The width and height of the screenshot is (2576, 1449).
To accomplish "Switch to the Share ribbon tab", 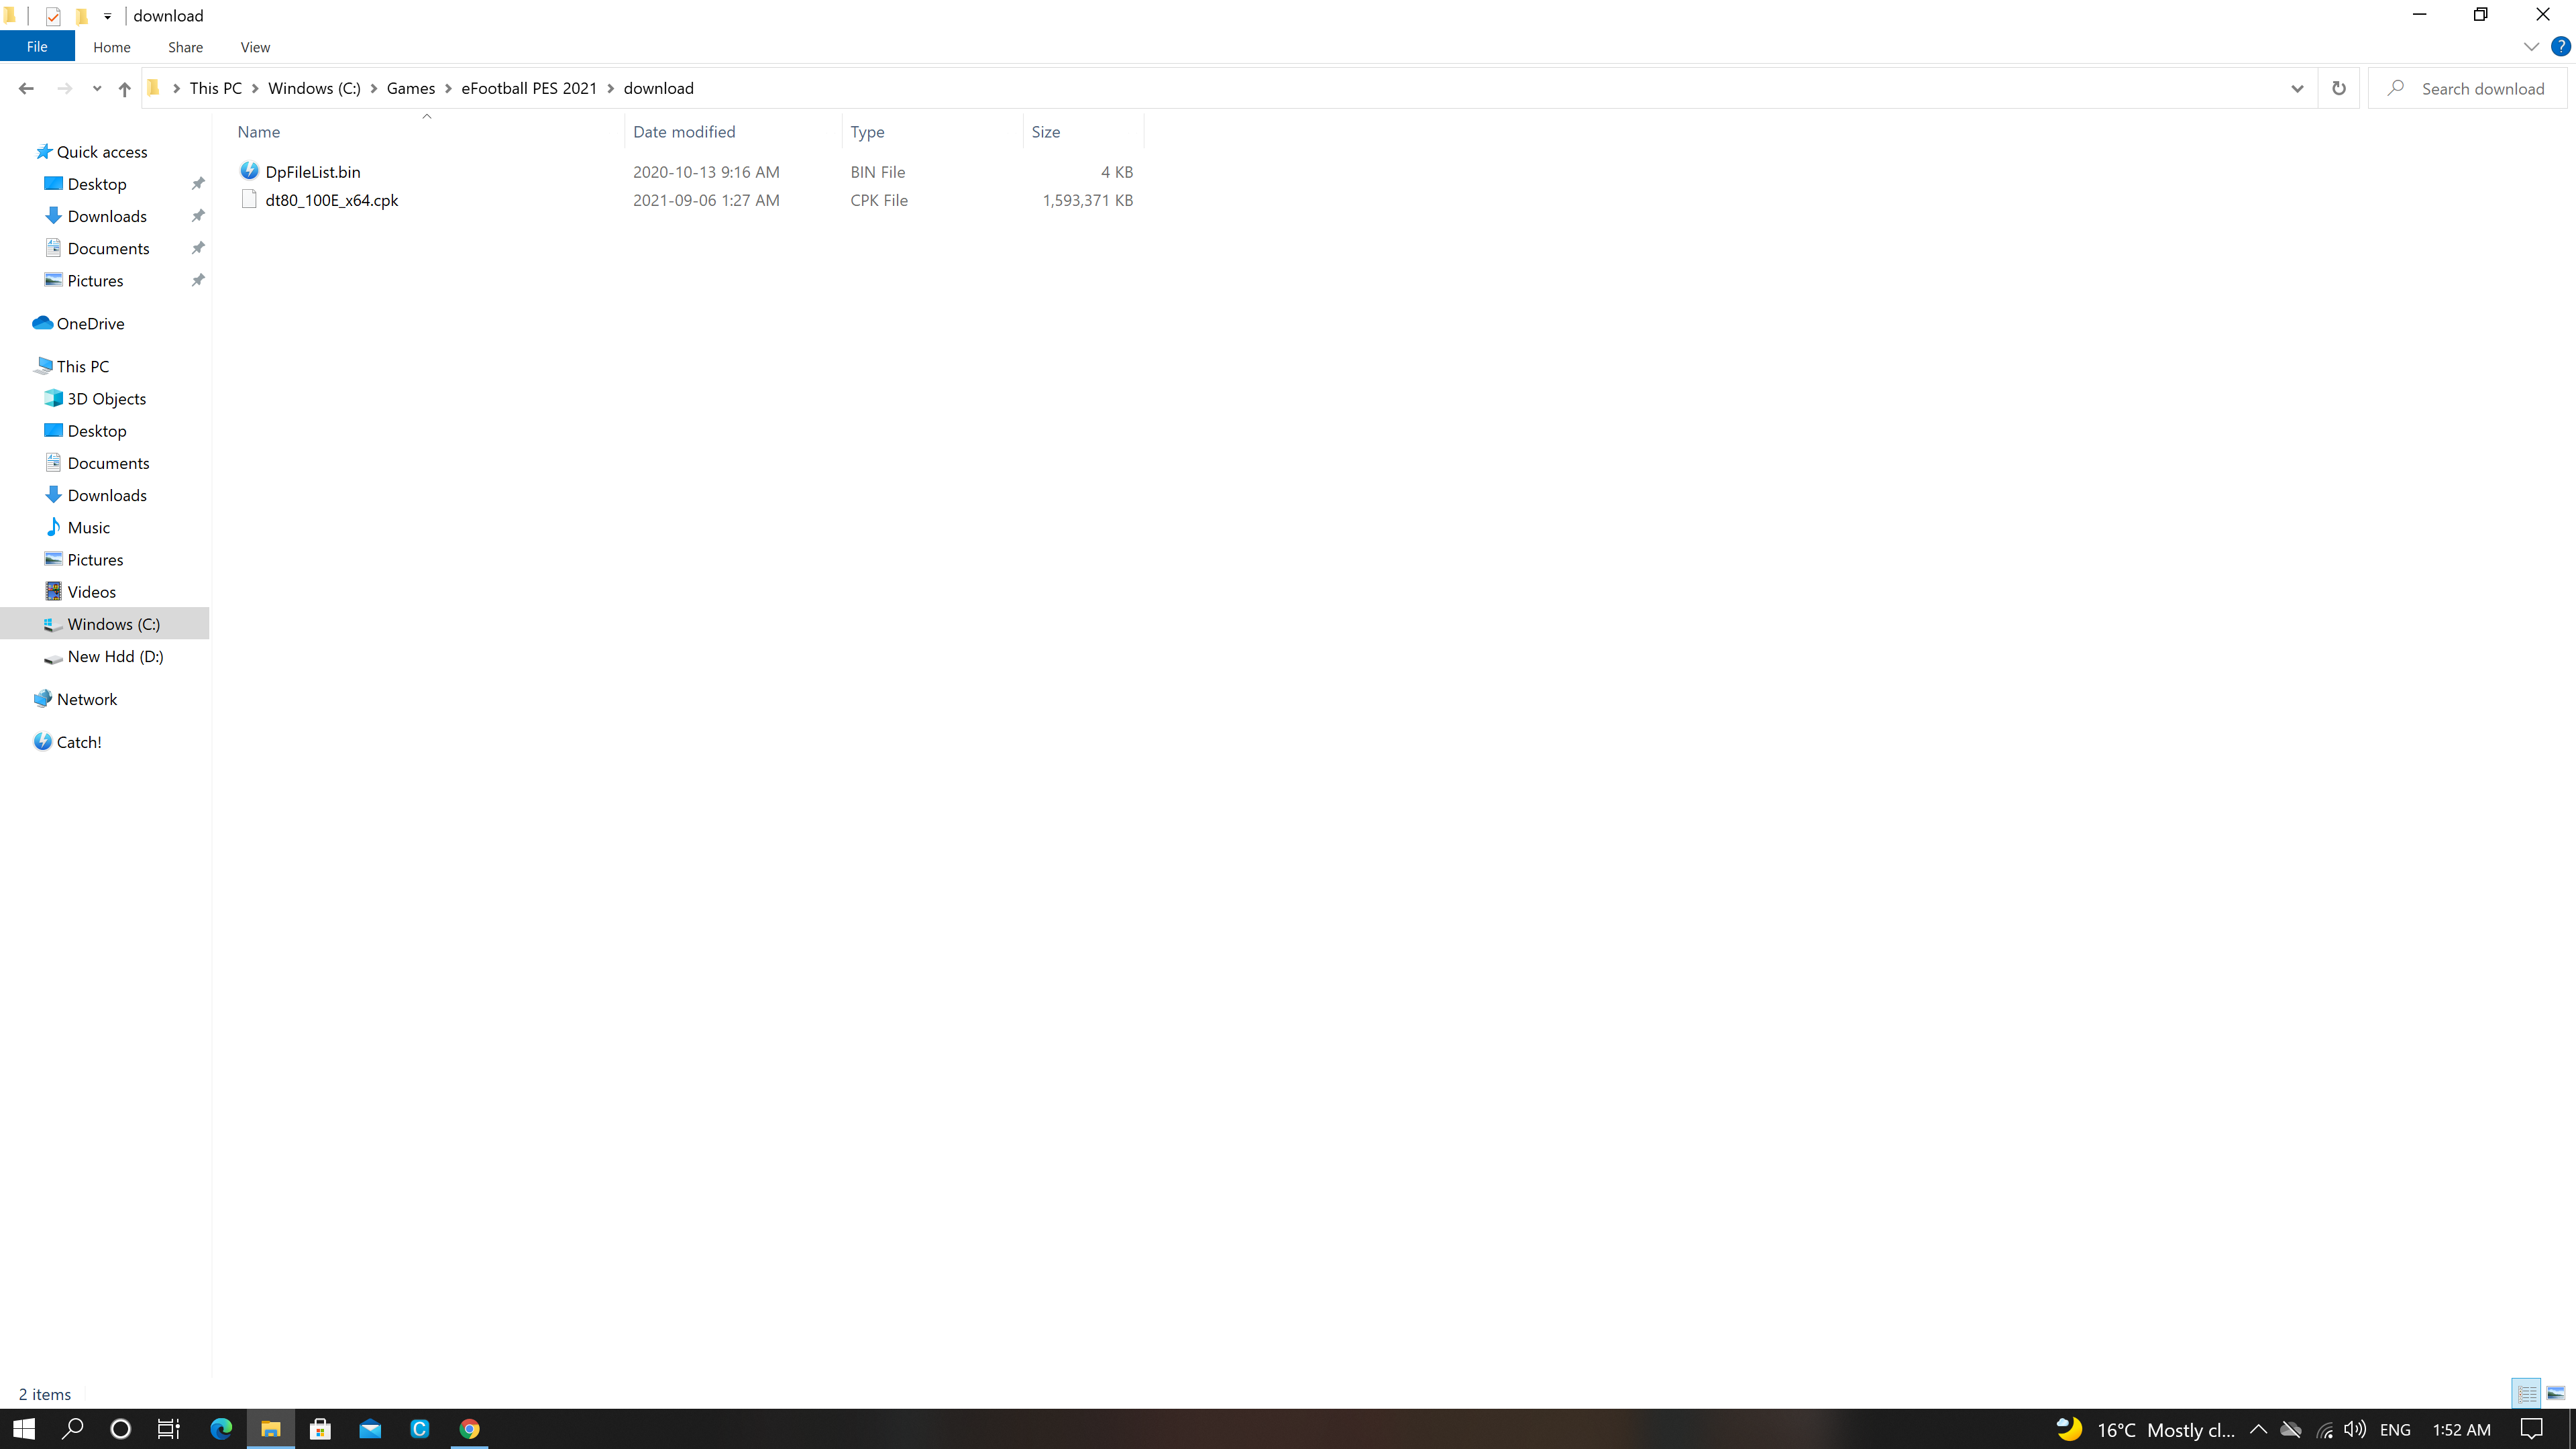I will 185,47.
